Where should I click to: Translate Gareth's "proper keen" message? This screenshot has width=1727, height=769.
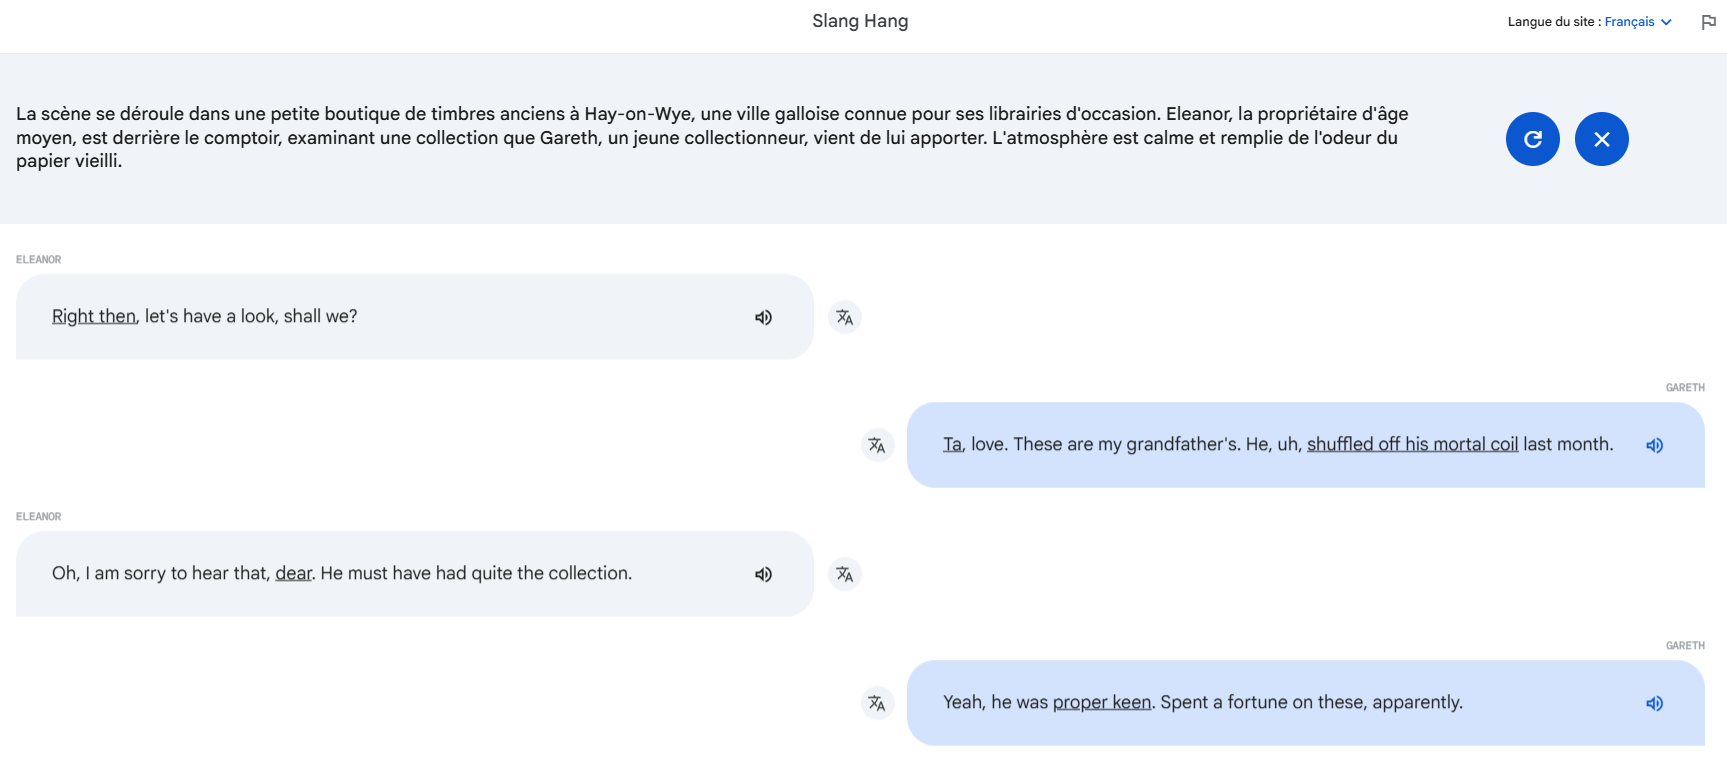(x=877, y=703)
